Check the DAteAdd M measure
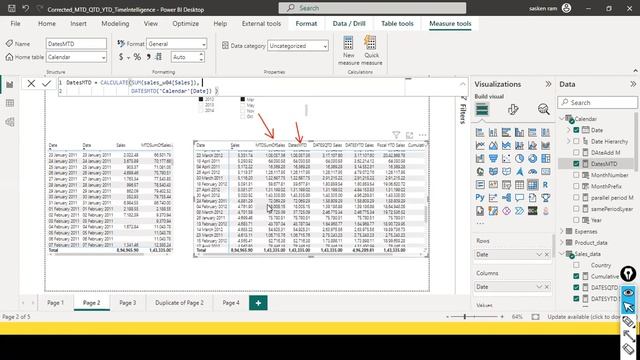Screen dimensions: 640x360 pyautogui.click(x=576, y=152)
